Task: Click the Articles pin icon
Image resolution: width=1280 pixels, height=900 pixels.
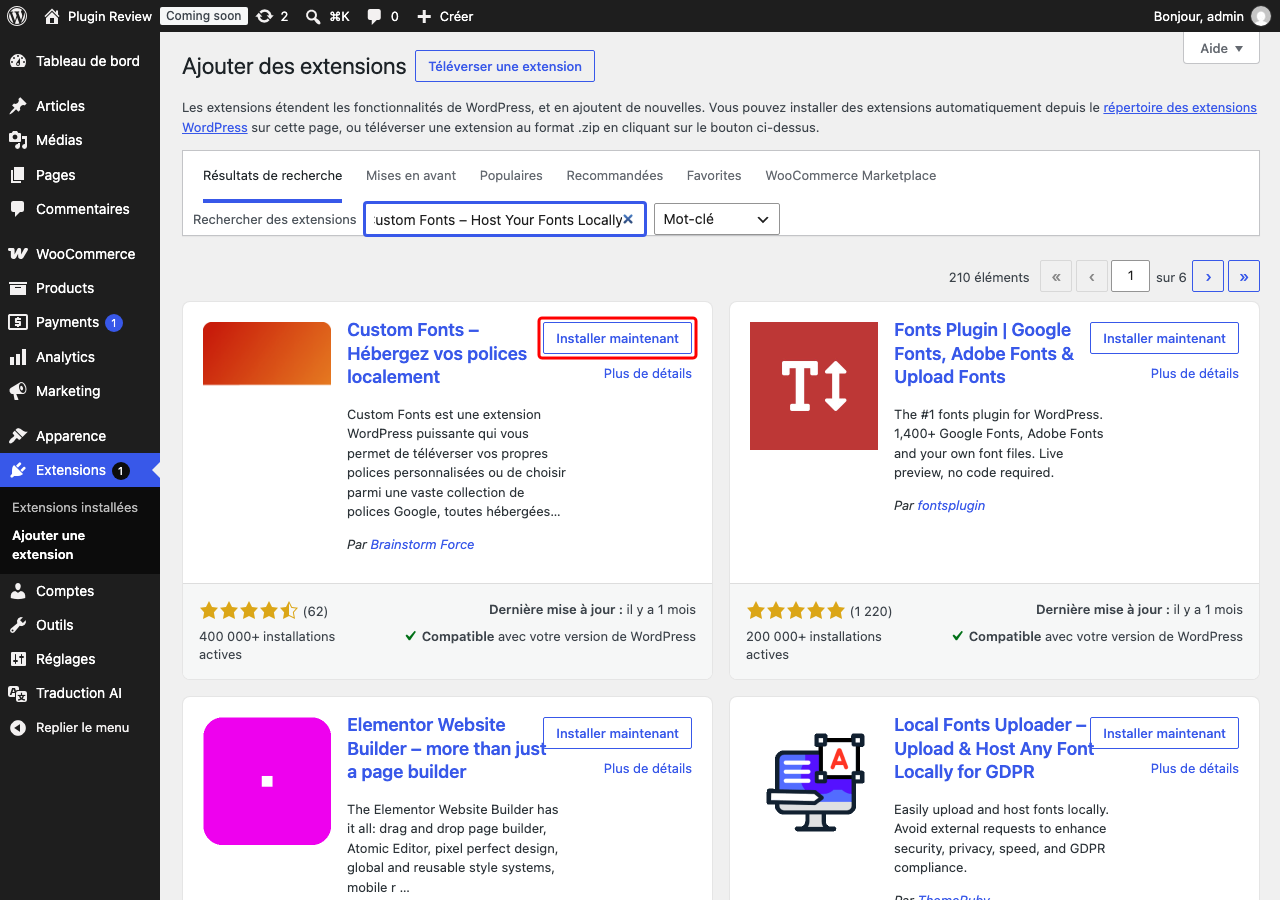Action: [x=18, y=106]
